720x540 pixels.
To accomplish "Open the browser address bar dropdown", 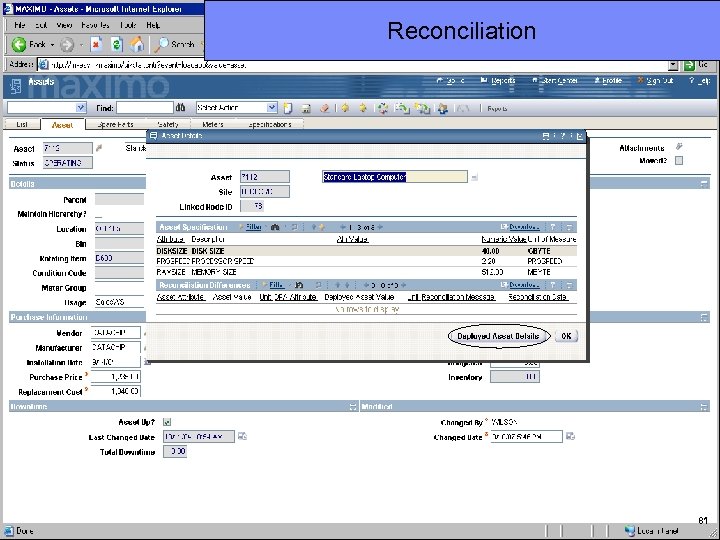I will pyautogui.click(x=673, y=65).
